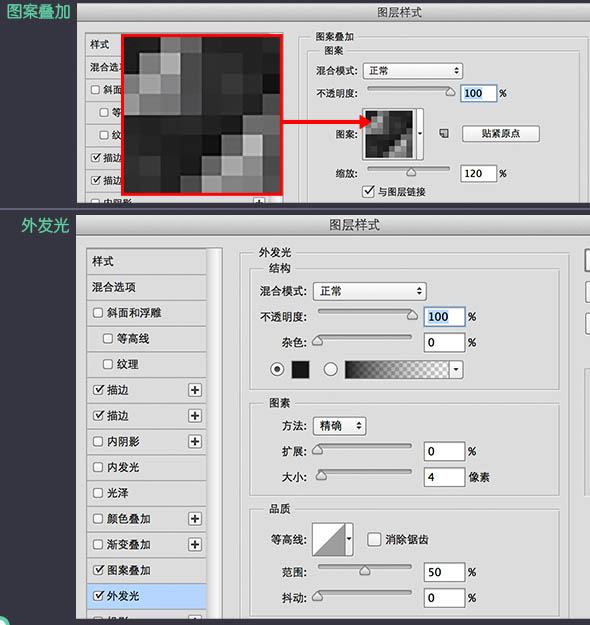This screenshot has height=625, width=590.
Task: Select 样式 in the 外发光 dialog list
Action: pyautogui.click(x=147, y=261)
